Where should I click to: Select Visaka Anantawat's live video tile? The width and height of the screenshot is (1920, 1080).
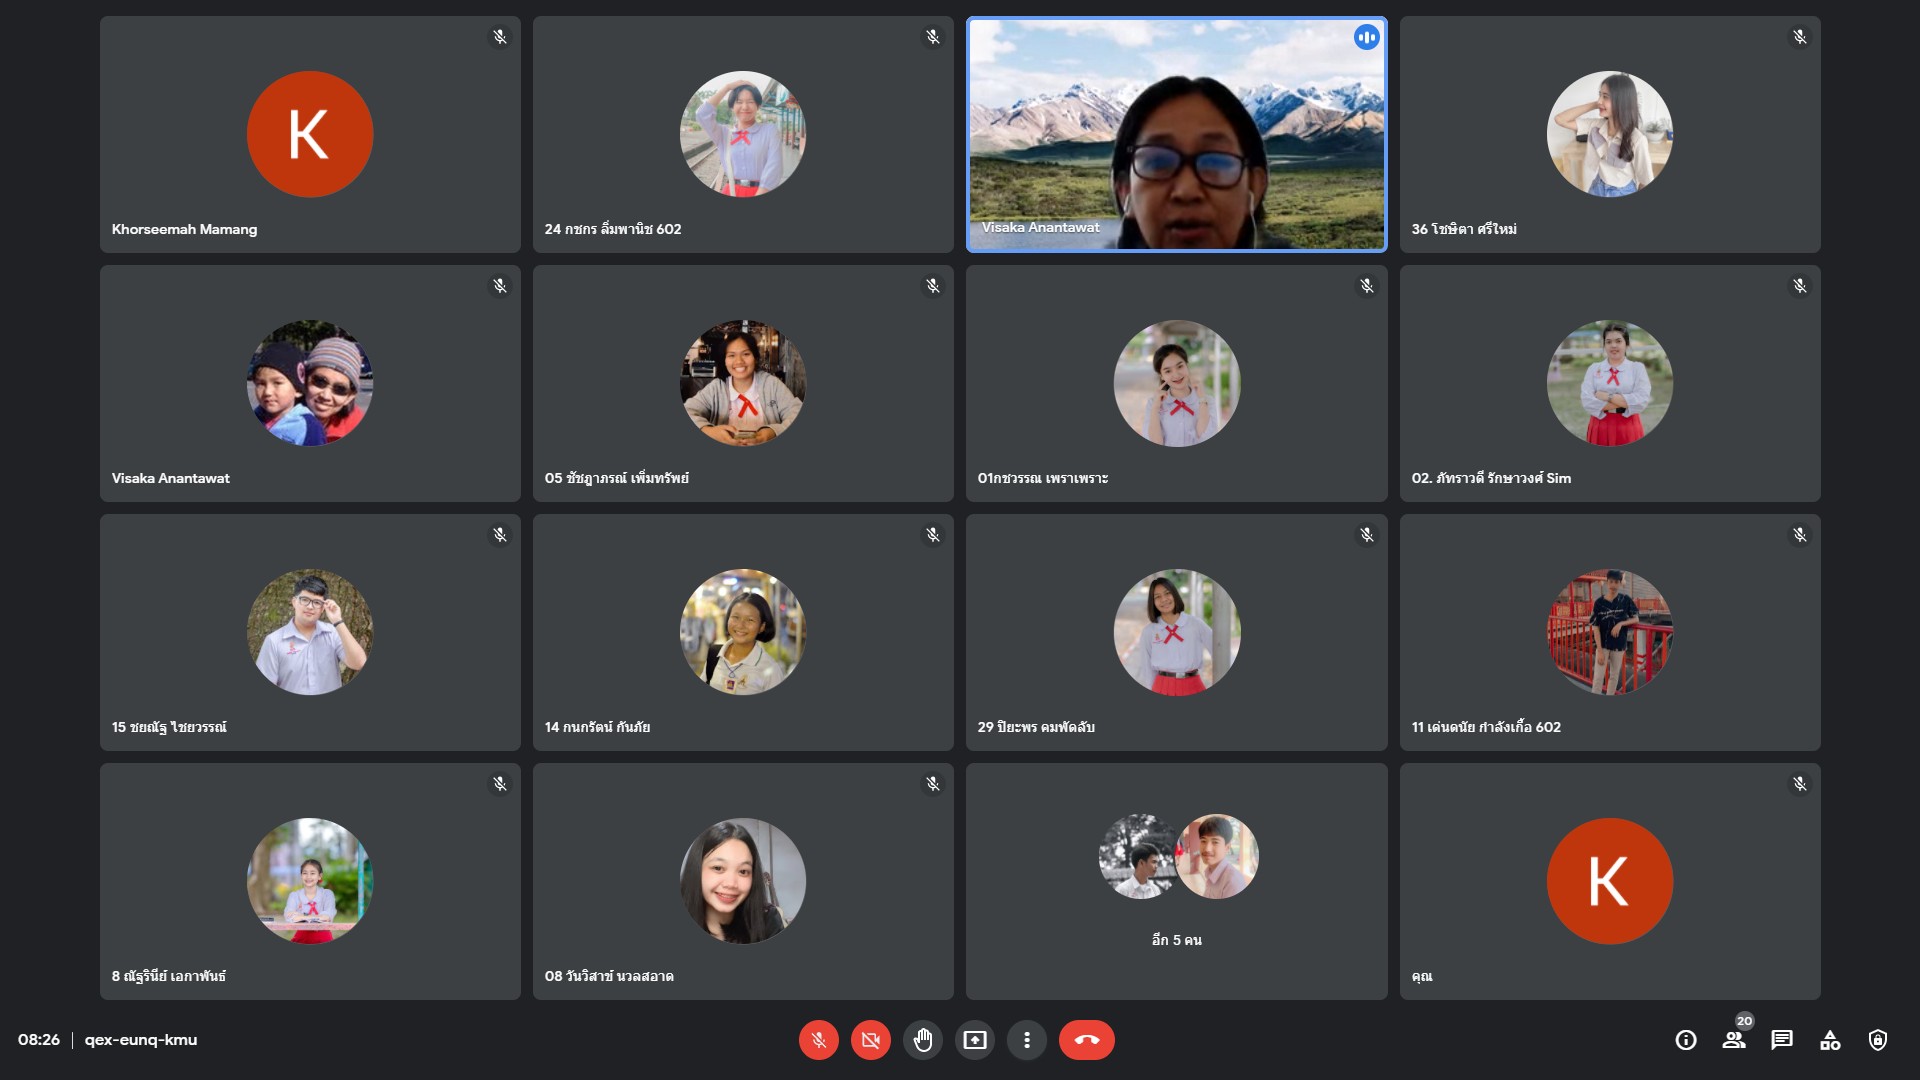click(1176, 134)
